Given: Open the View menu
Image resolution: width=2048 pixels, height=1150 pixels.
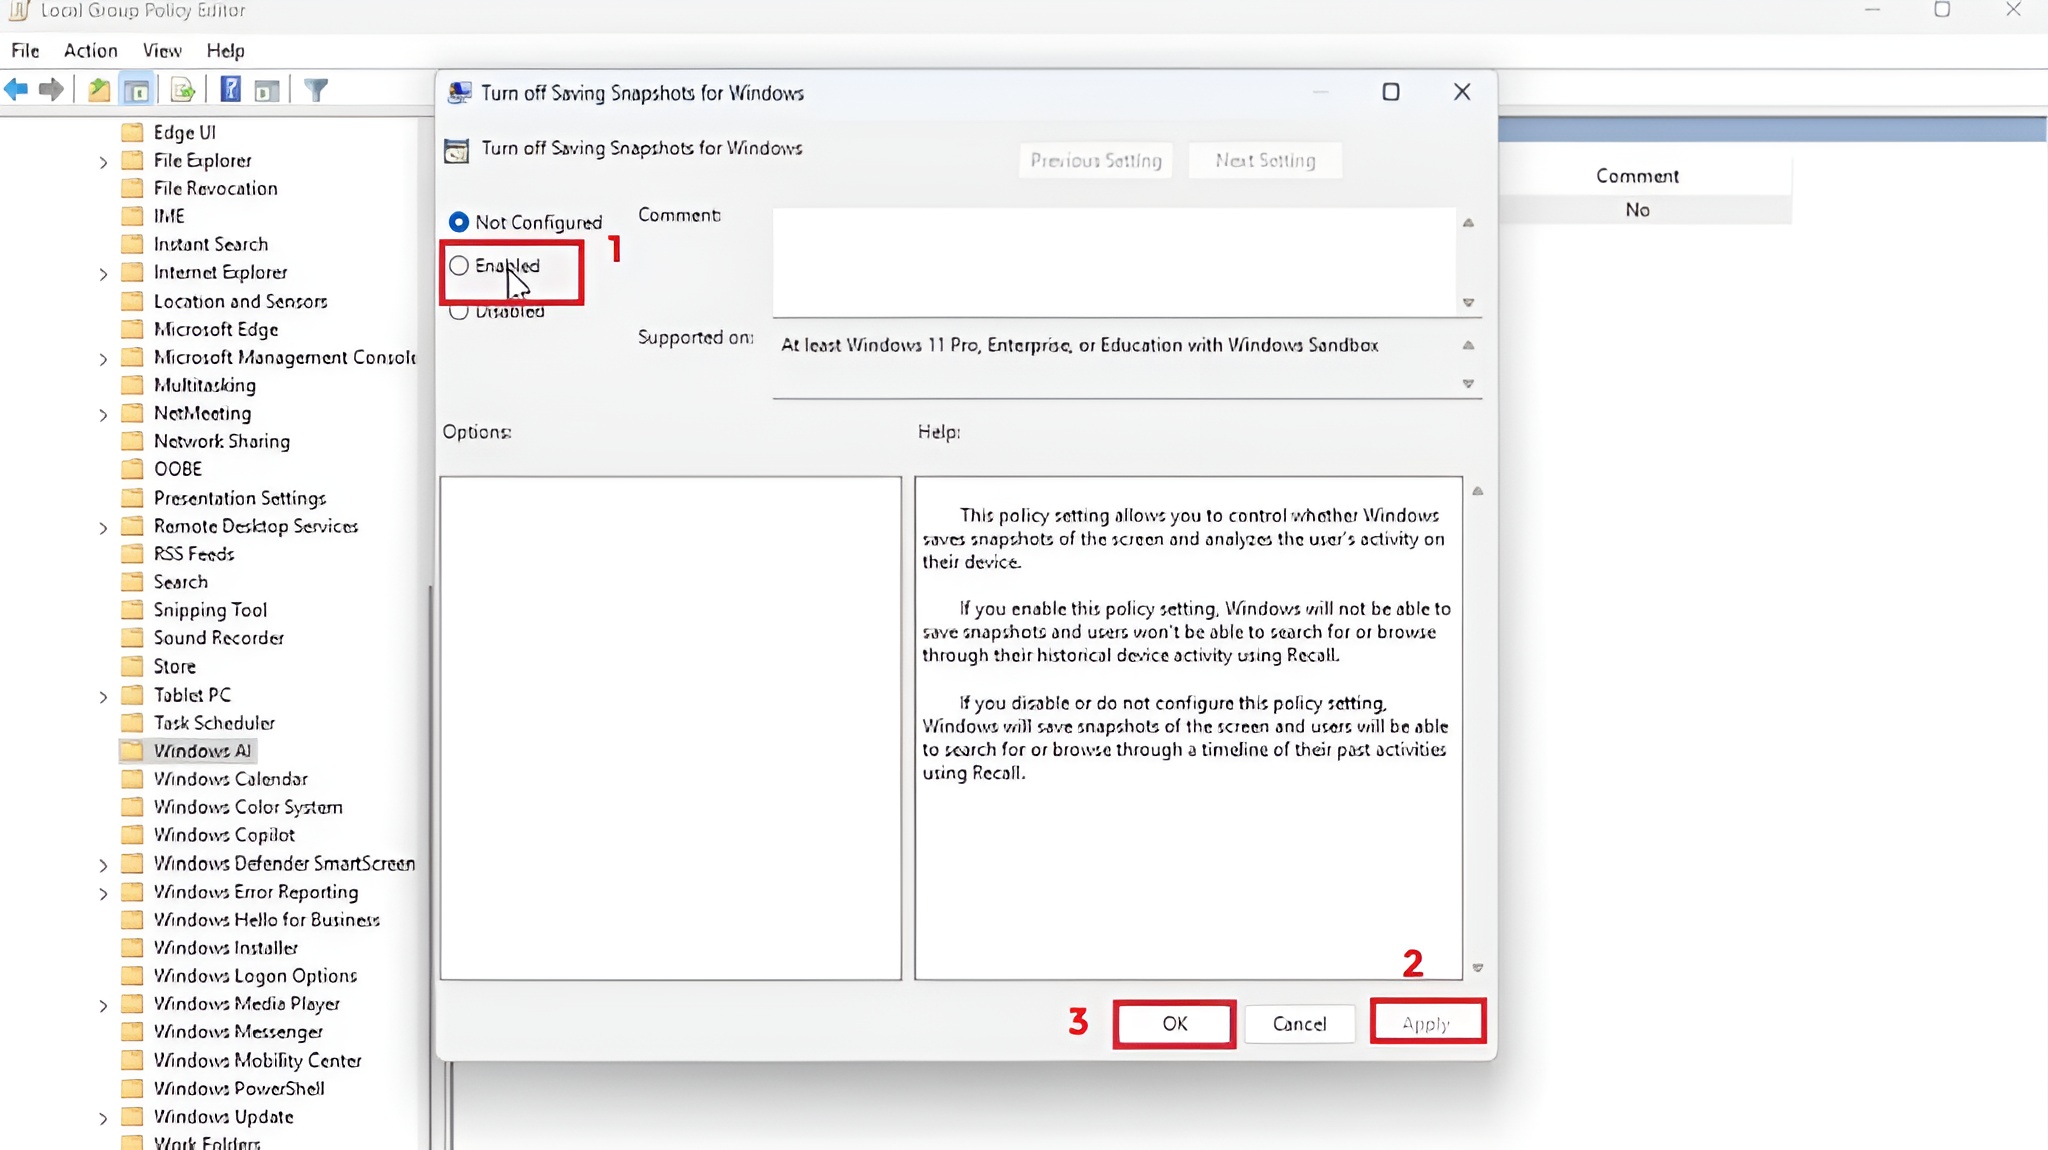Looking at the screenshot, I should pyautogui.click(x=162, y=50).
